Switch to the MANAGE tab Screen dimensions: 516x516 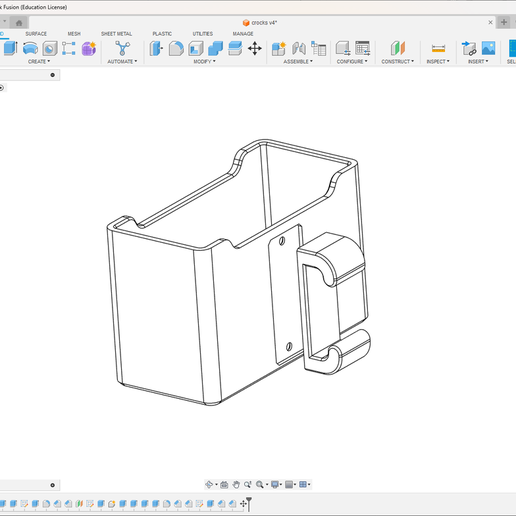243,34
